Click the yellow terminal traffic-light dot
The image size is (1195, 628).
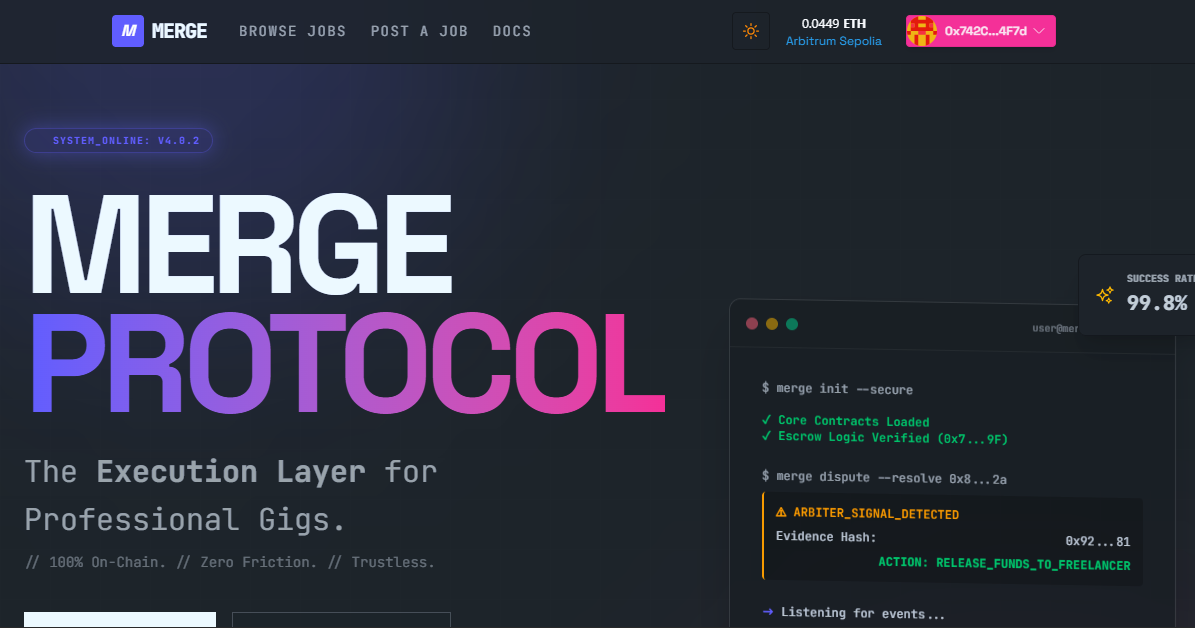point(771,324)
